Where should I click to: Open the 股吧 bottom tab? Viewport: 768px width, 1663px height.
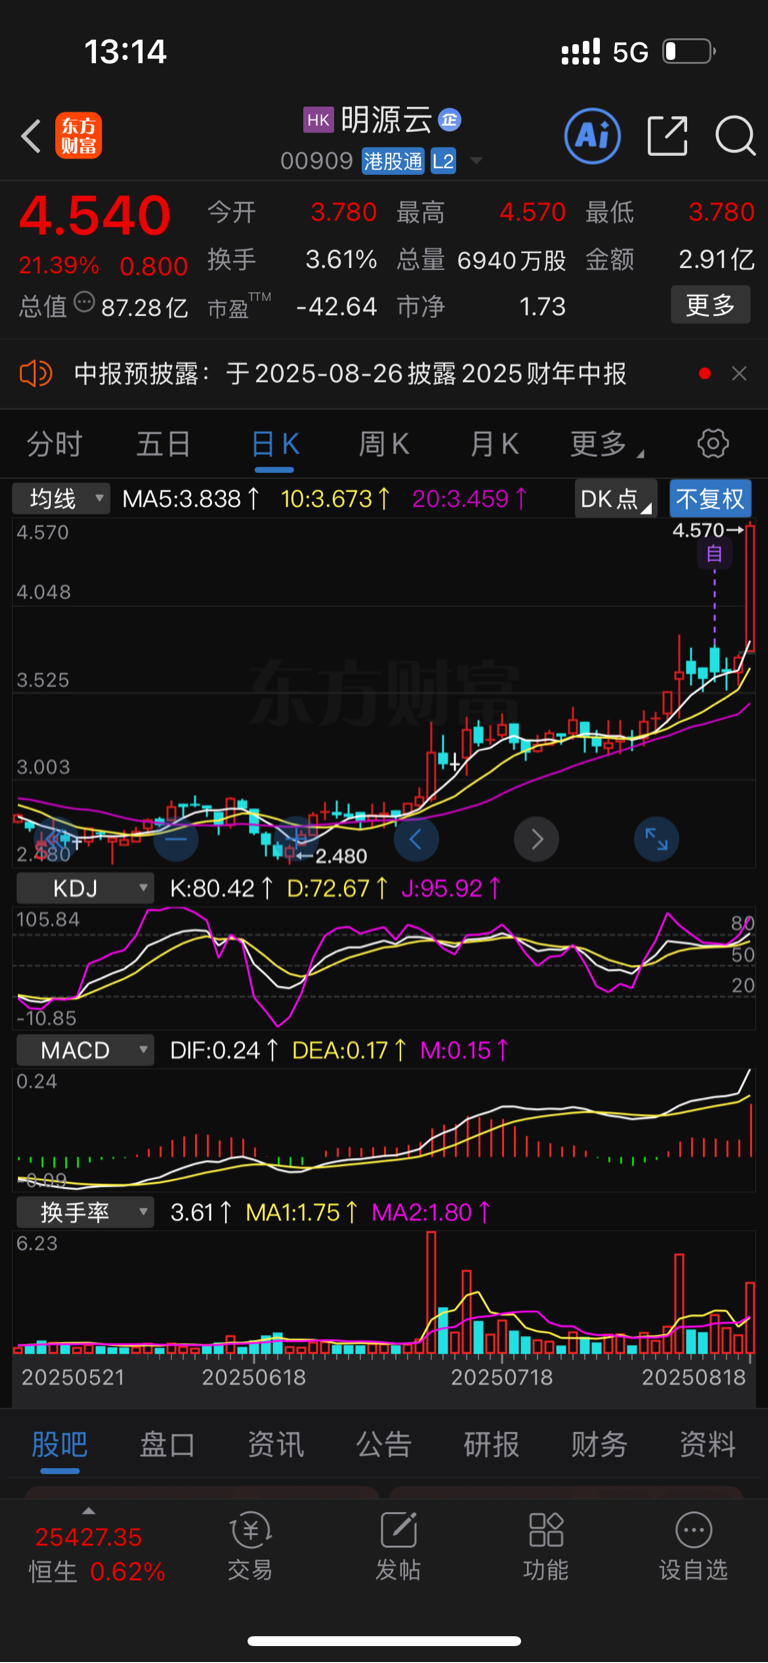point(60,1444)
